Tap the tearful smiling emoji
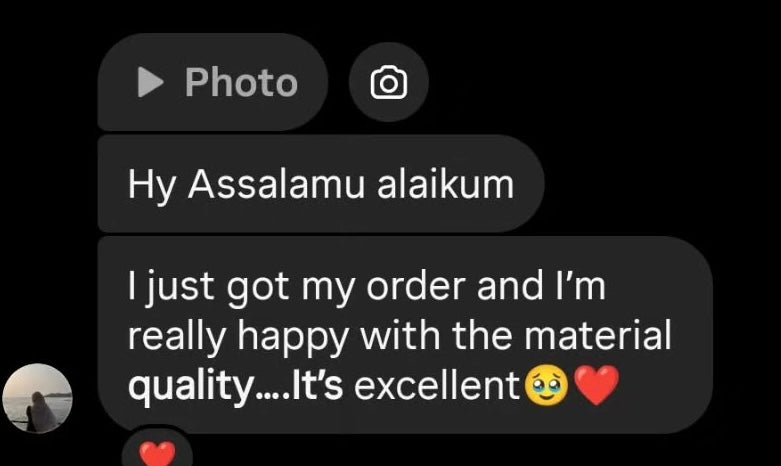Screen dimensions: 781x466 click(x=547, y=385)
